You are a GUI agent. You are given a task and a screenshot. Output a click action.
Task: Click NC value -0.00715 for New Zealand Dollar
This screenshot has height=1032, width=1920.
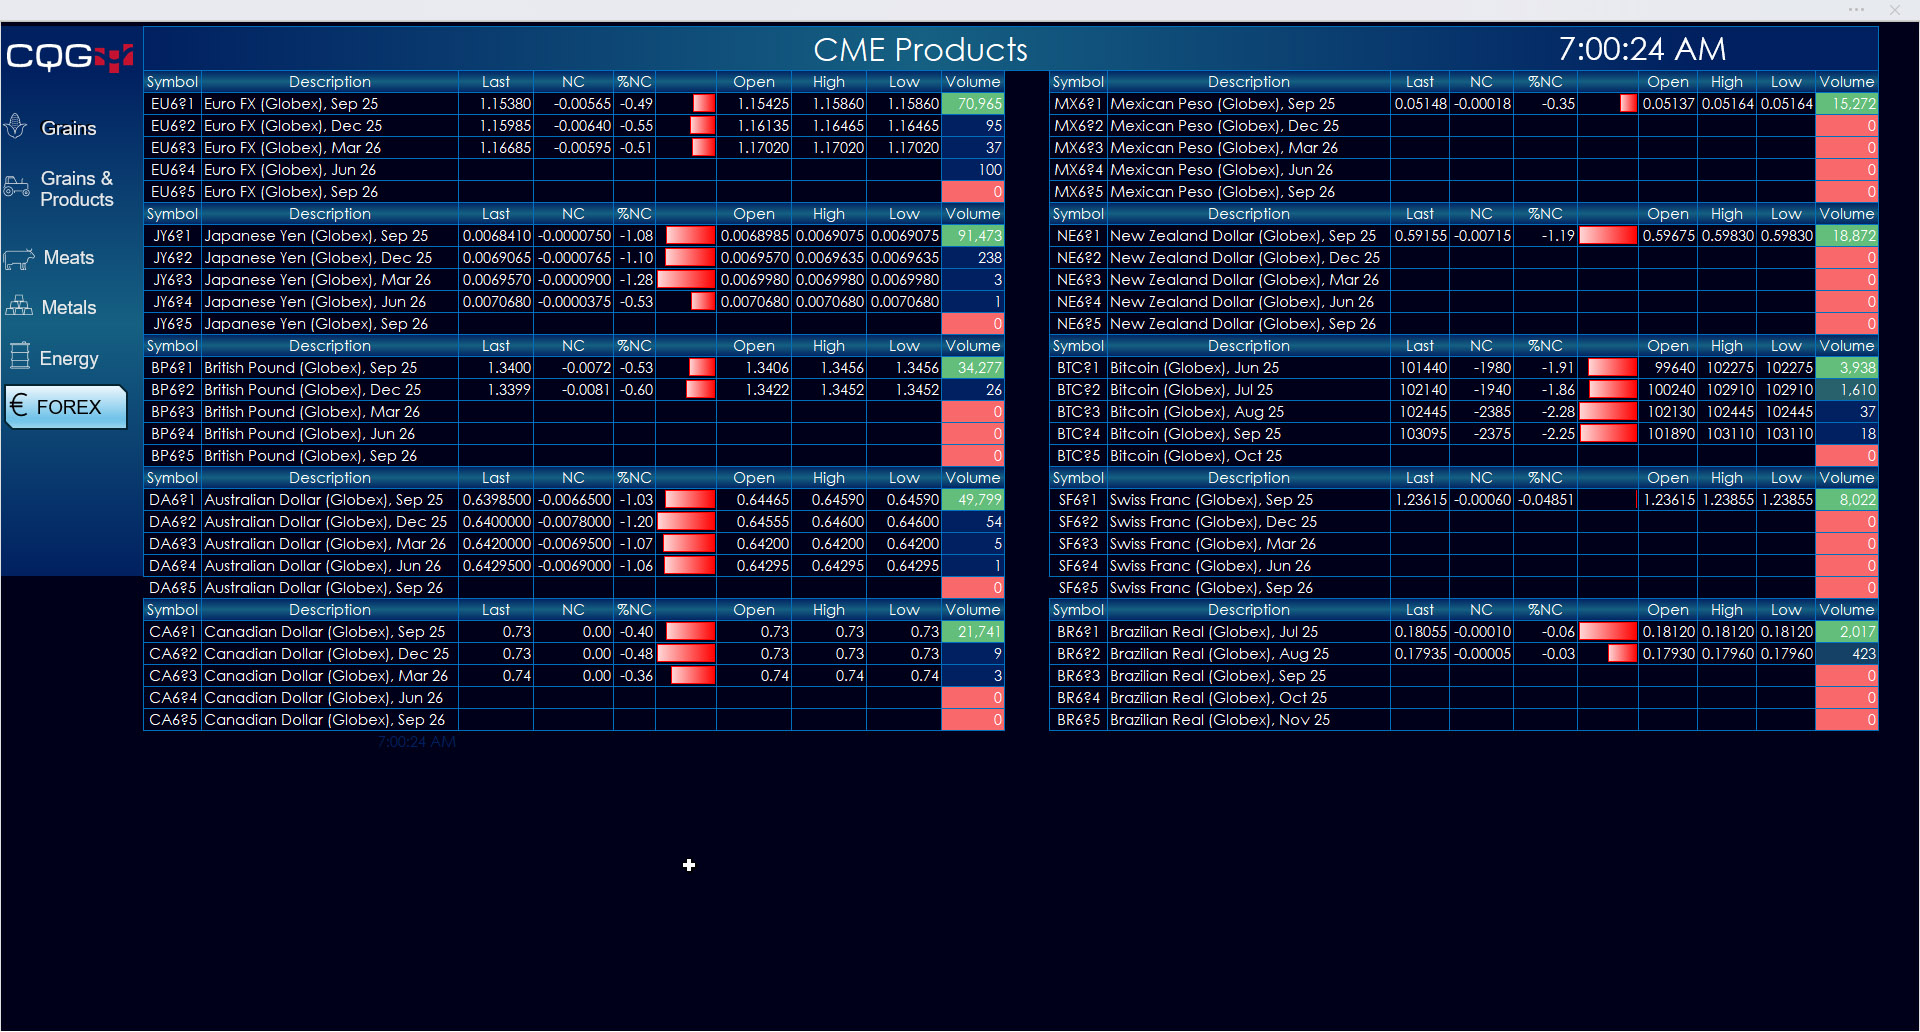(x=1481, y=236)
